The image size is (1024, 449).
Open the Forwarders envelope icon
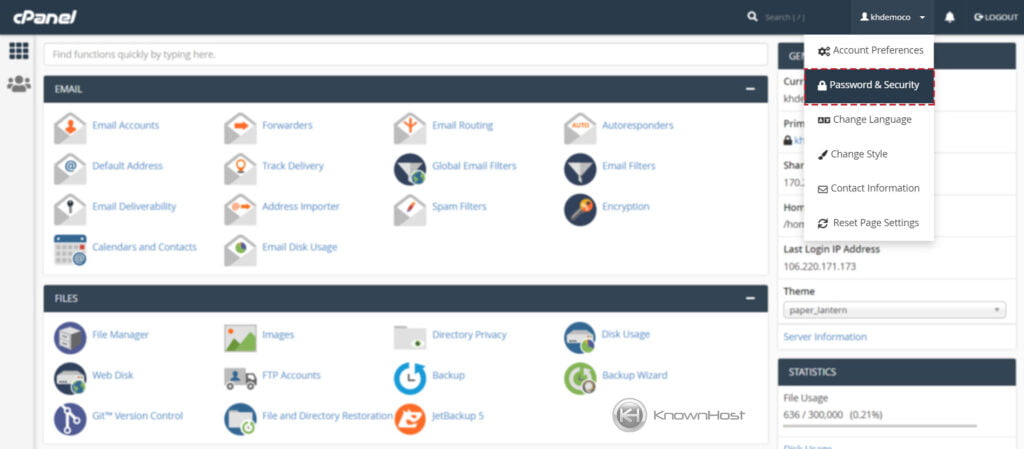240,129
